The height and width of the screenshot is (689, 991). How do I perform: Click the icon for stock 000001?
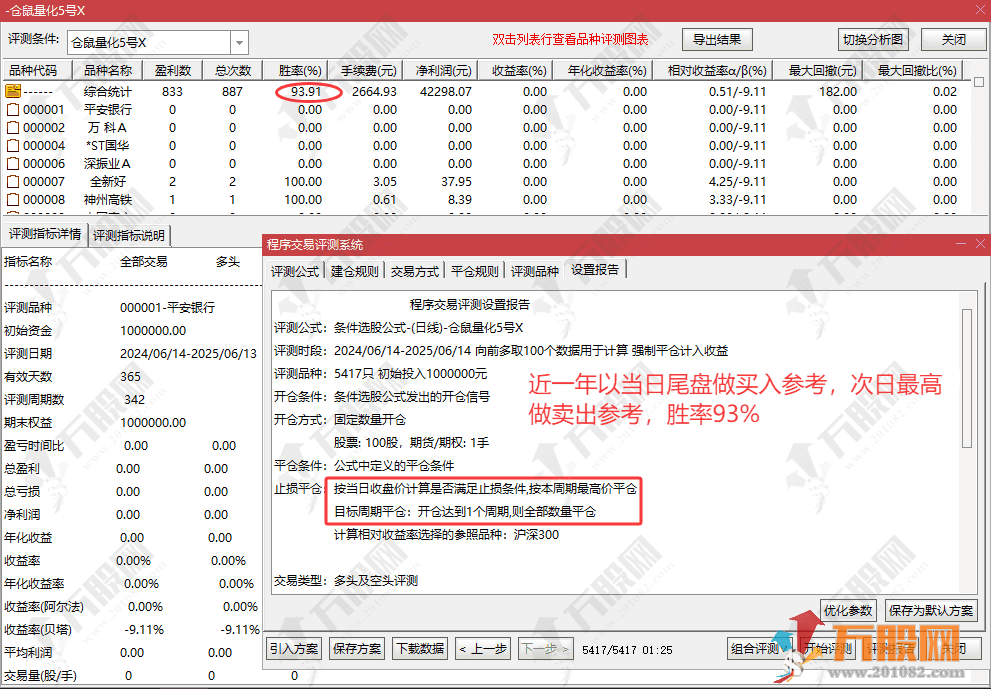13,109
